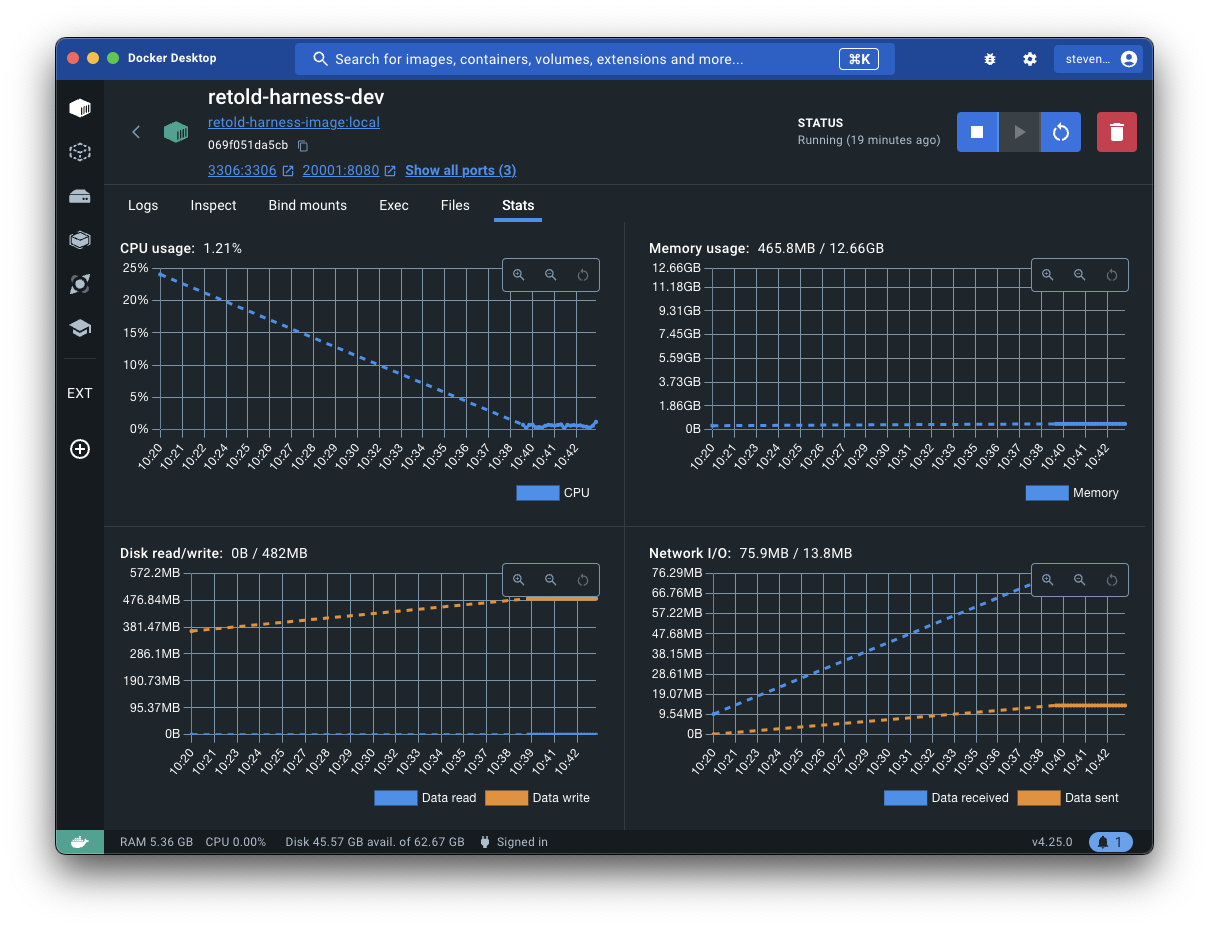Toggle the Data received legend swatch
The width and height of the screenshot is (1209, 928).
[905, 798]
